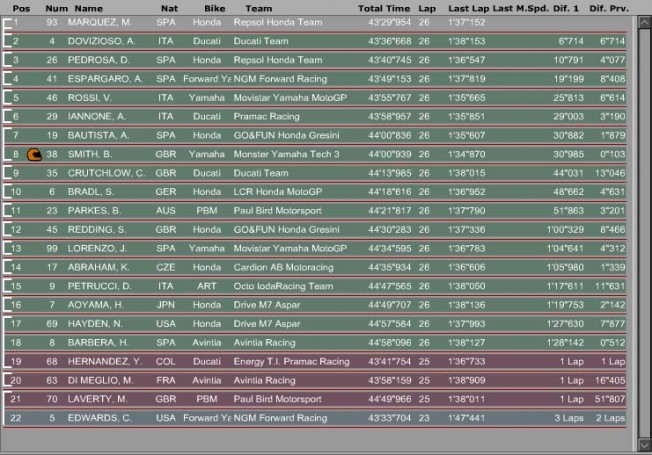652x455 pixels.
Task: Click the 13"046 gap in Crutchlow's row
Action: pyautogui.click(x=610, y=173)
